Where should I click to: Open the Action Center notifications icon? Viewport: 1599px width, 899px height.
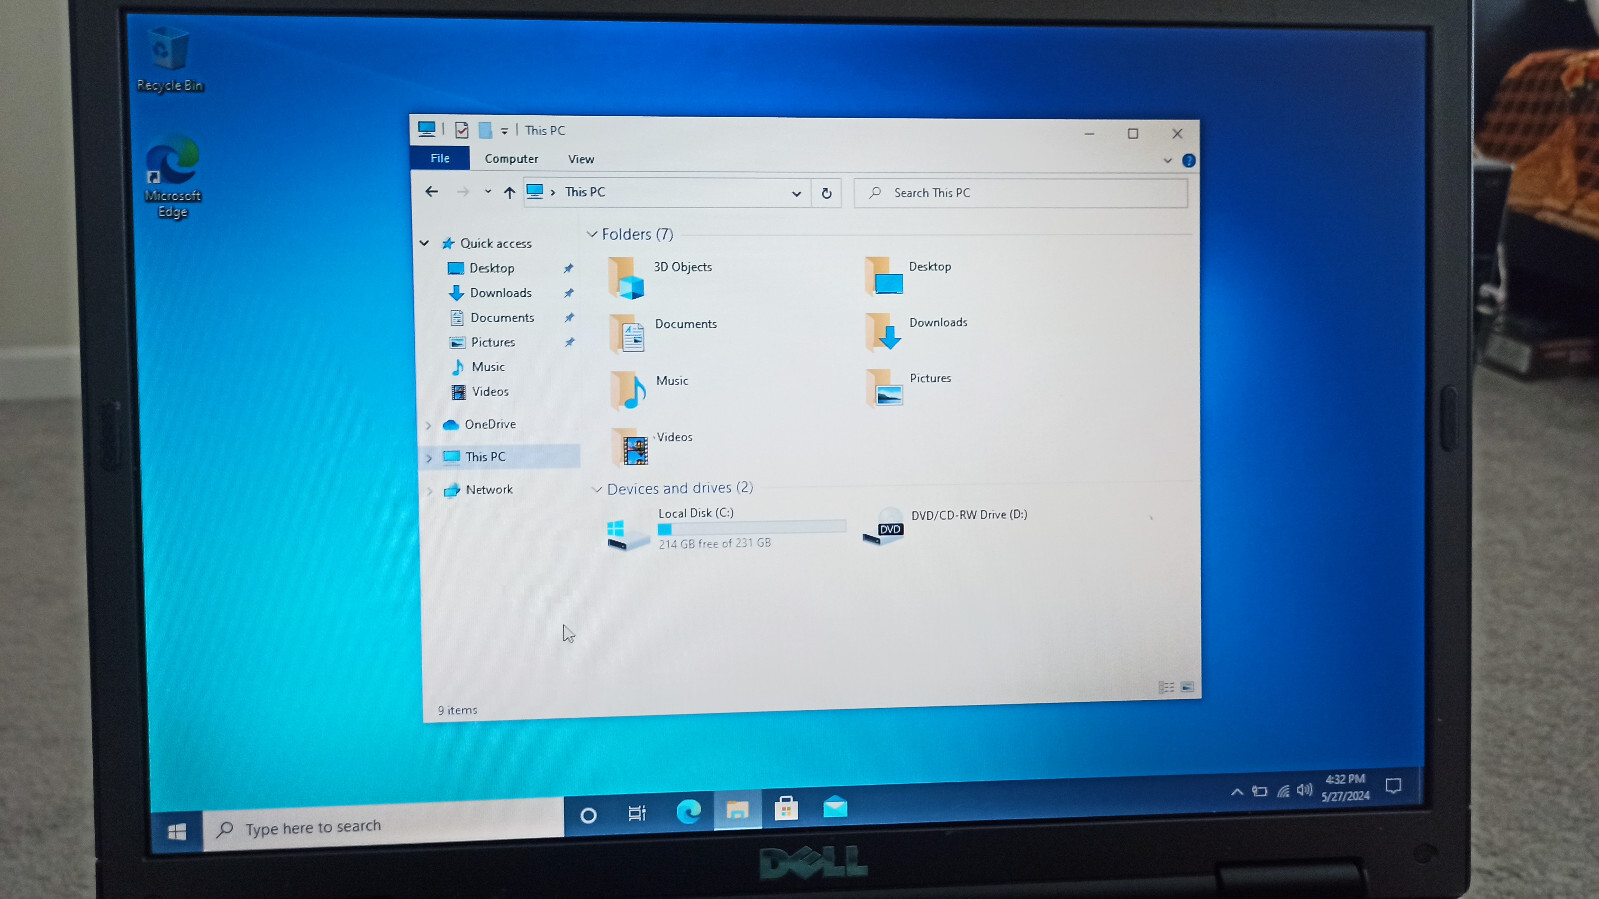1393,786
